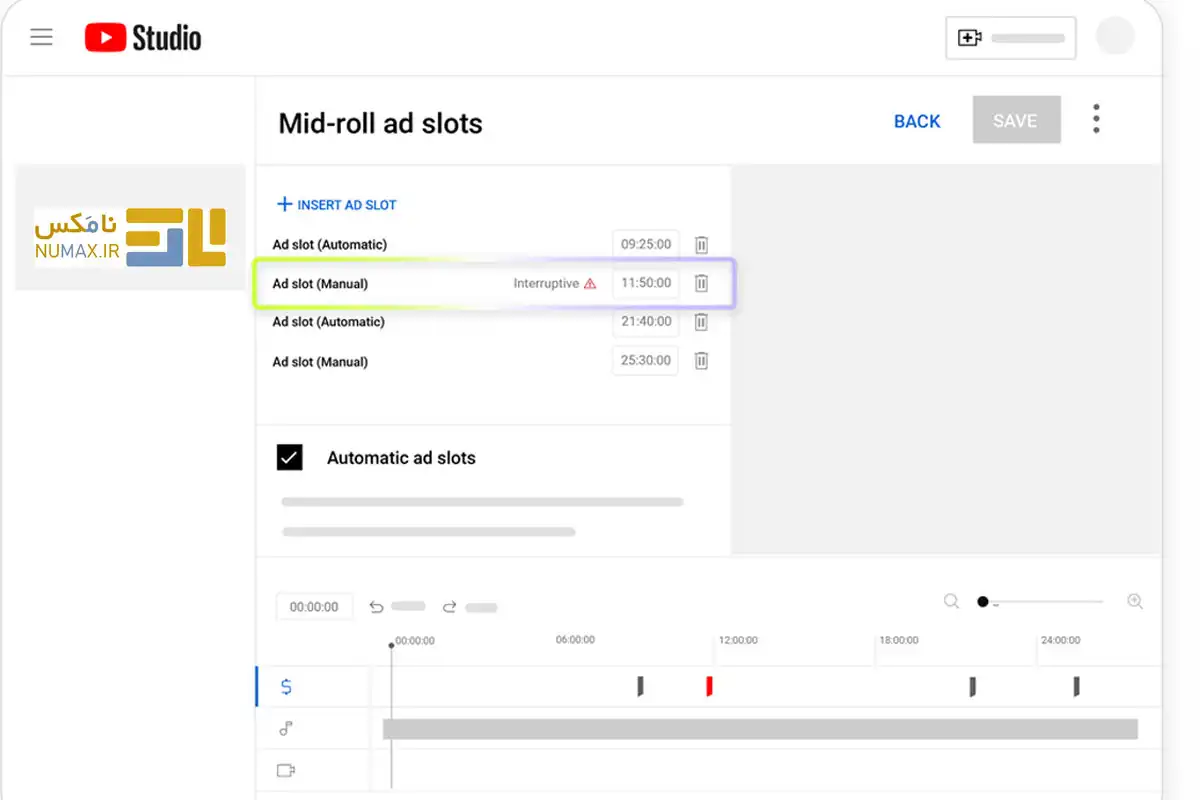Click the redo arrow icon
Viewport: 1200px width, 800px height.
(x=450, y=606)
